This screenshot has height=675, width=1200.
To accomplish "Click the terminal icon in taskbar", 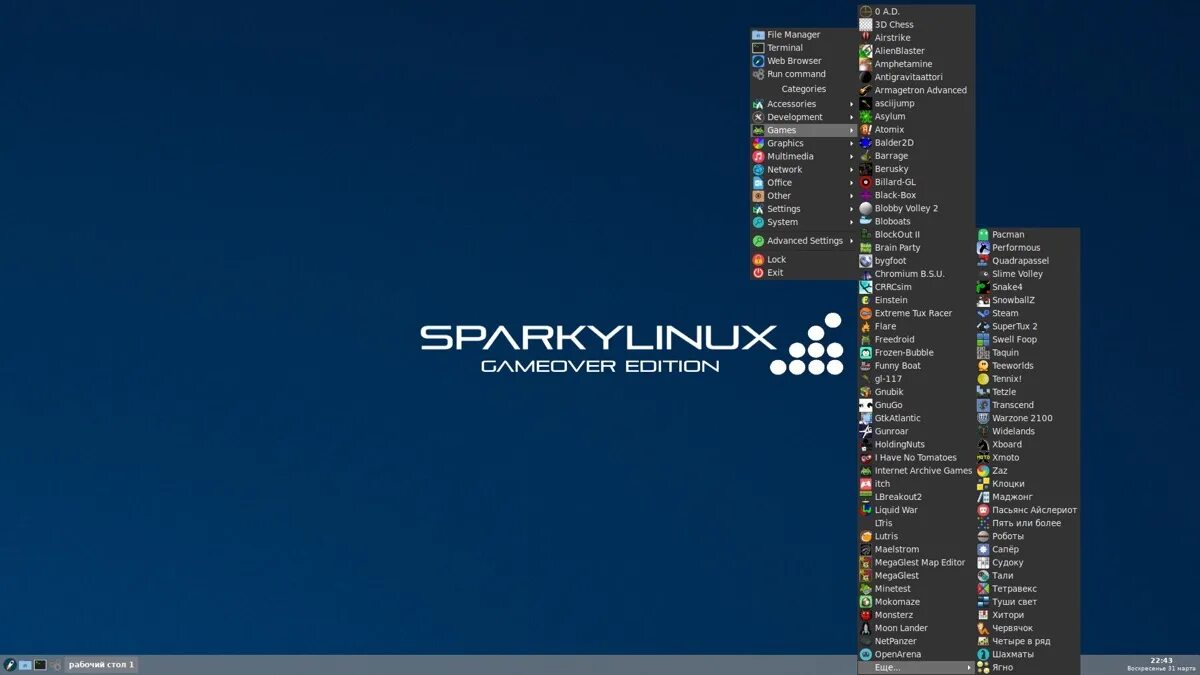I will click(40, 664).
